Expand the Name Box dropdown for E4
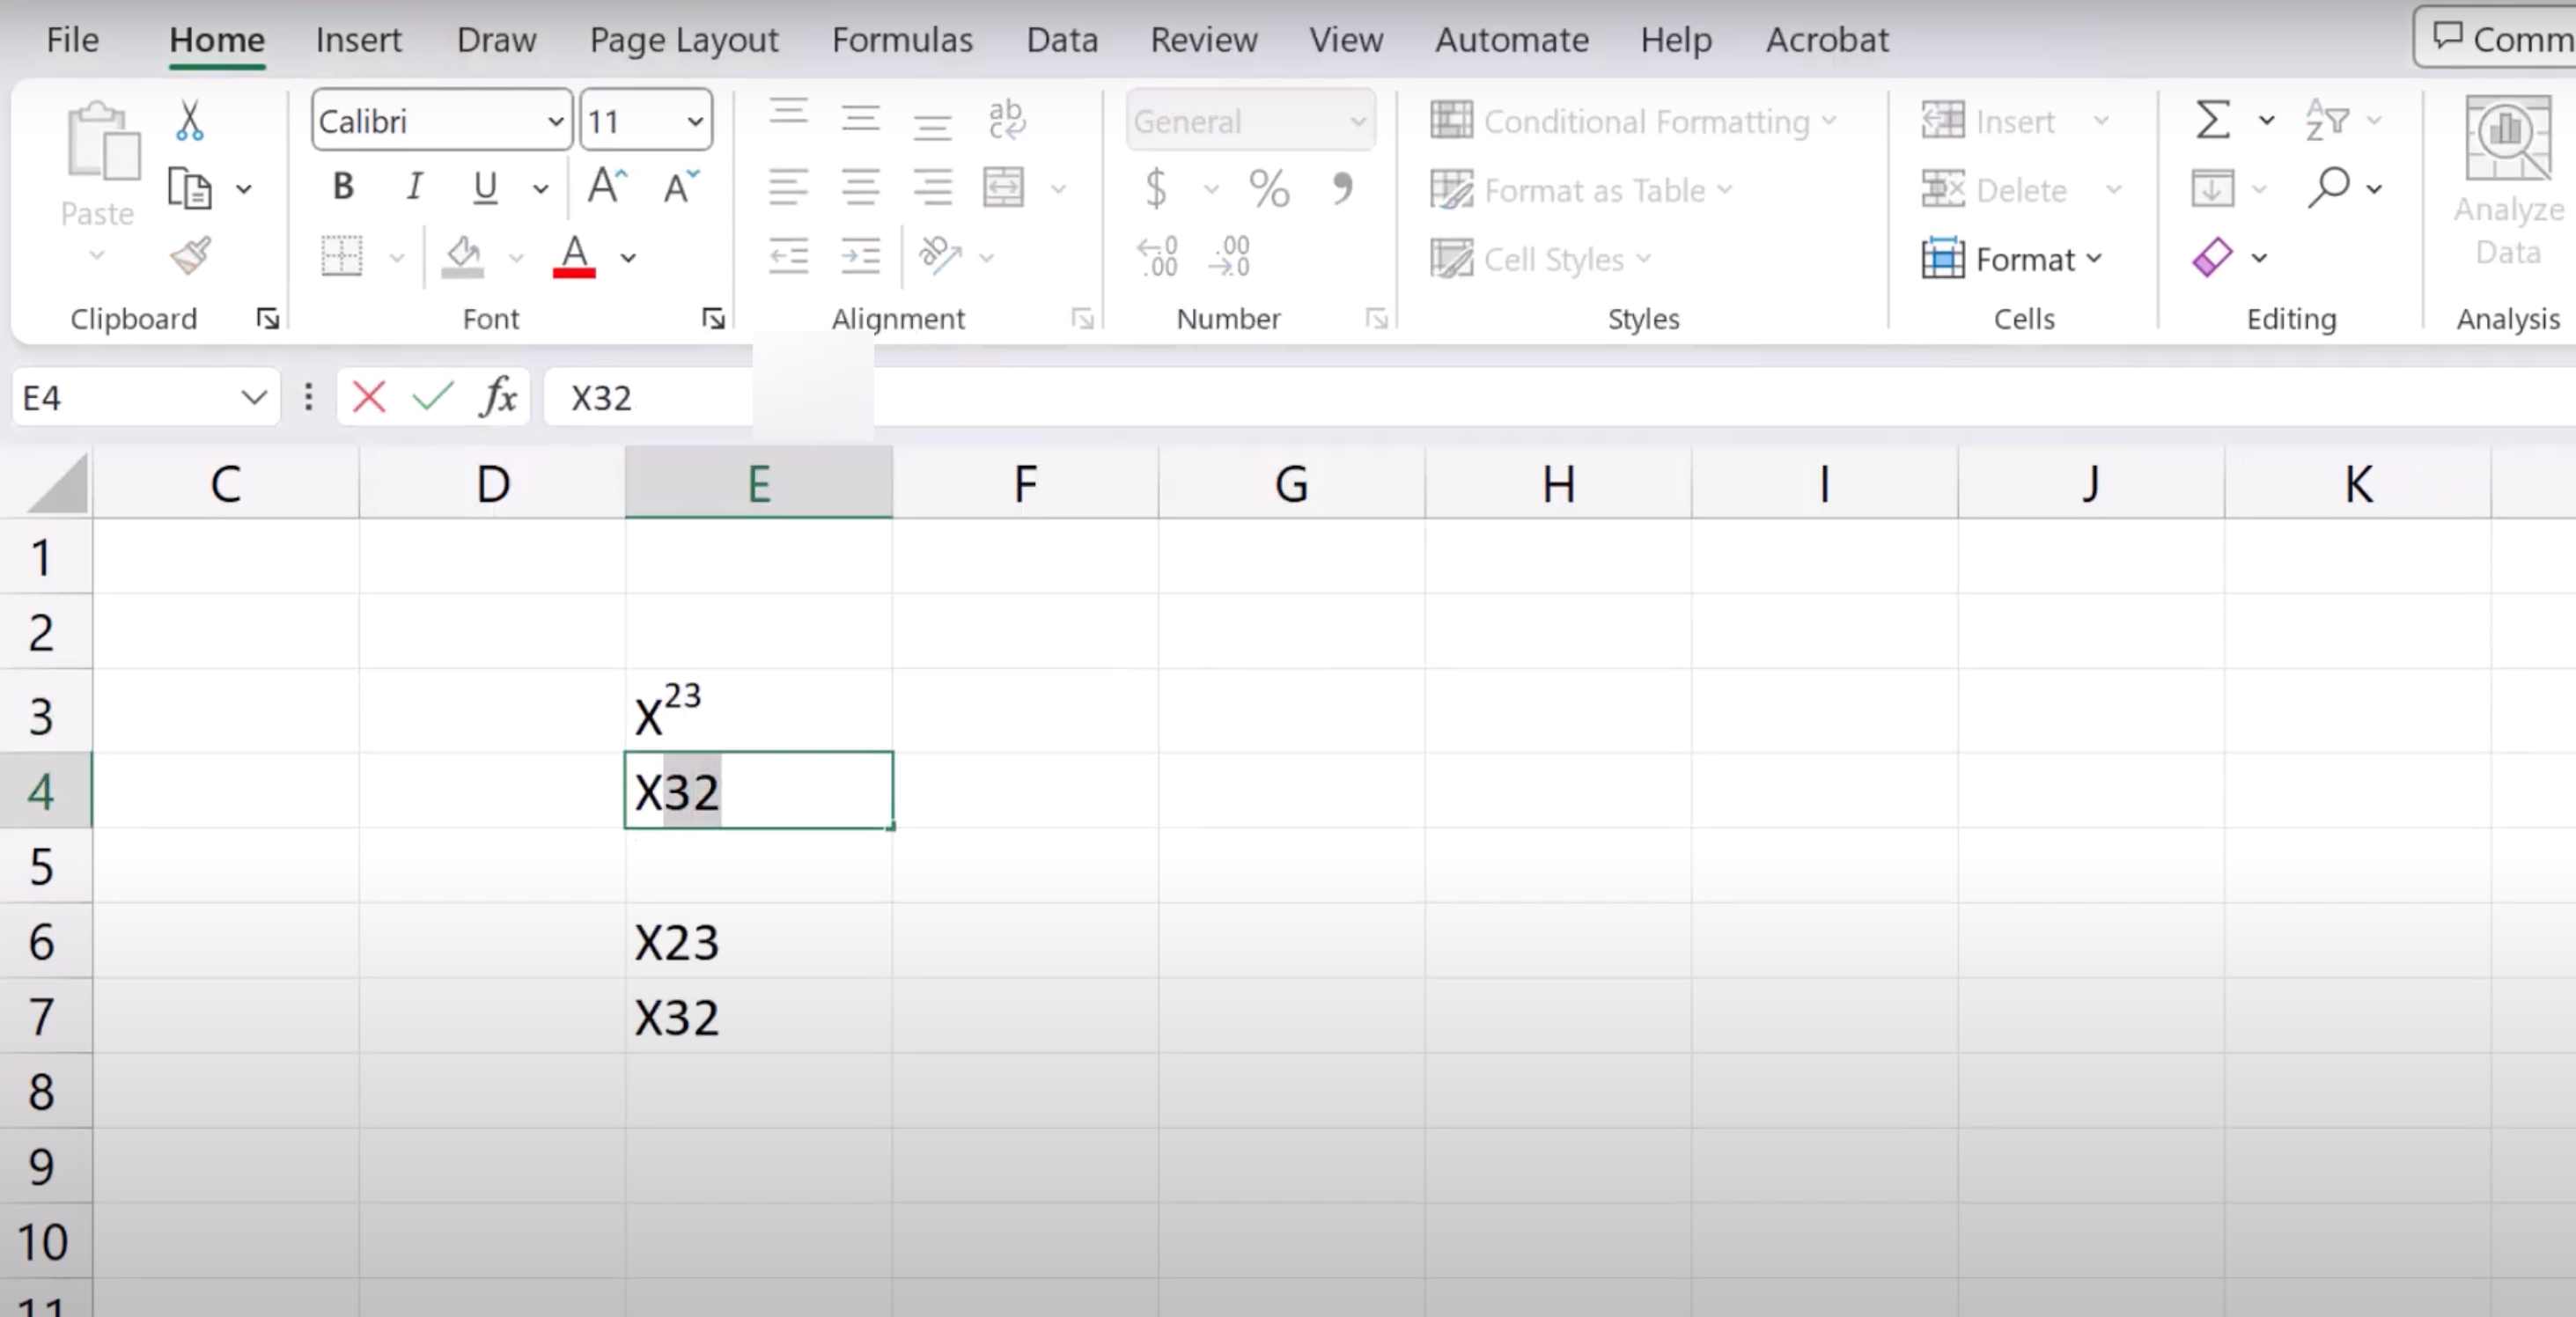The image size is (2576, 1317). pyautogui.click(x=254, y=398)
